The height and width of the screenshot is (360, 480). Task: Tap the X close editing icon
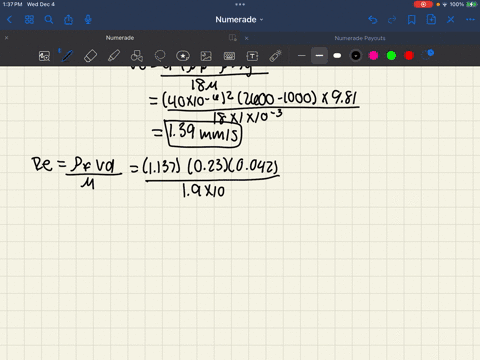pyautogui.click(x=451, y=20)
